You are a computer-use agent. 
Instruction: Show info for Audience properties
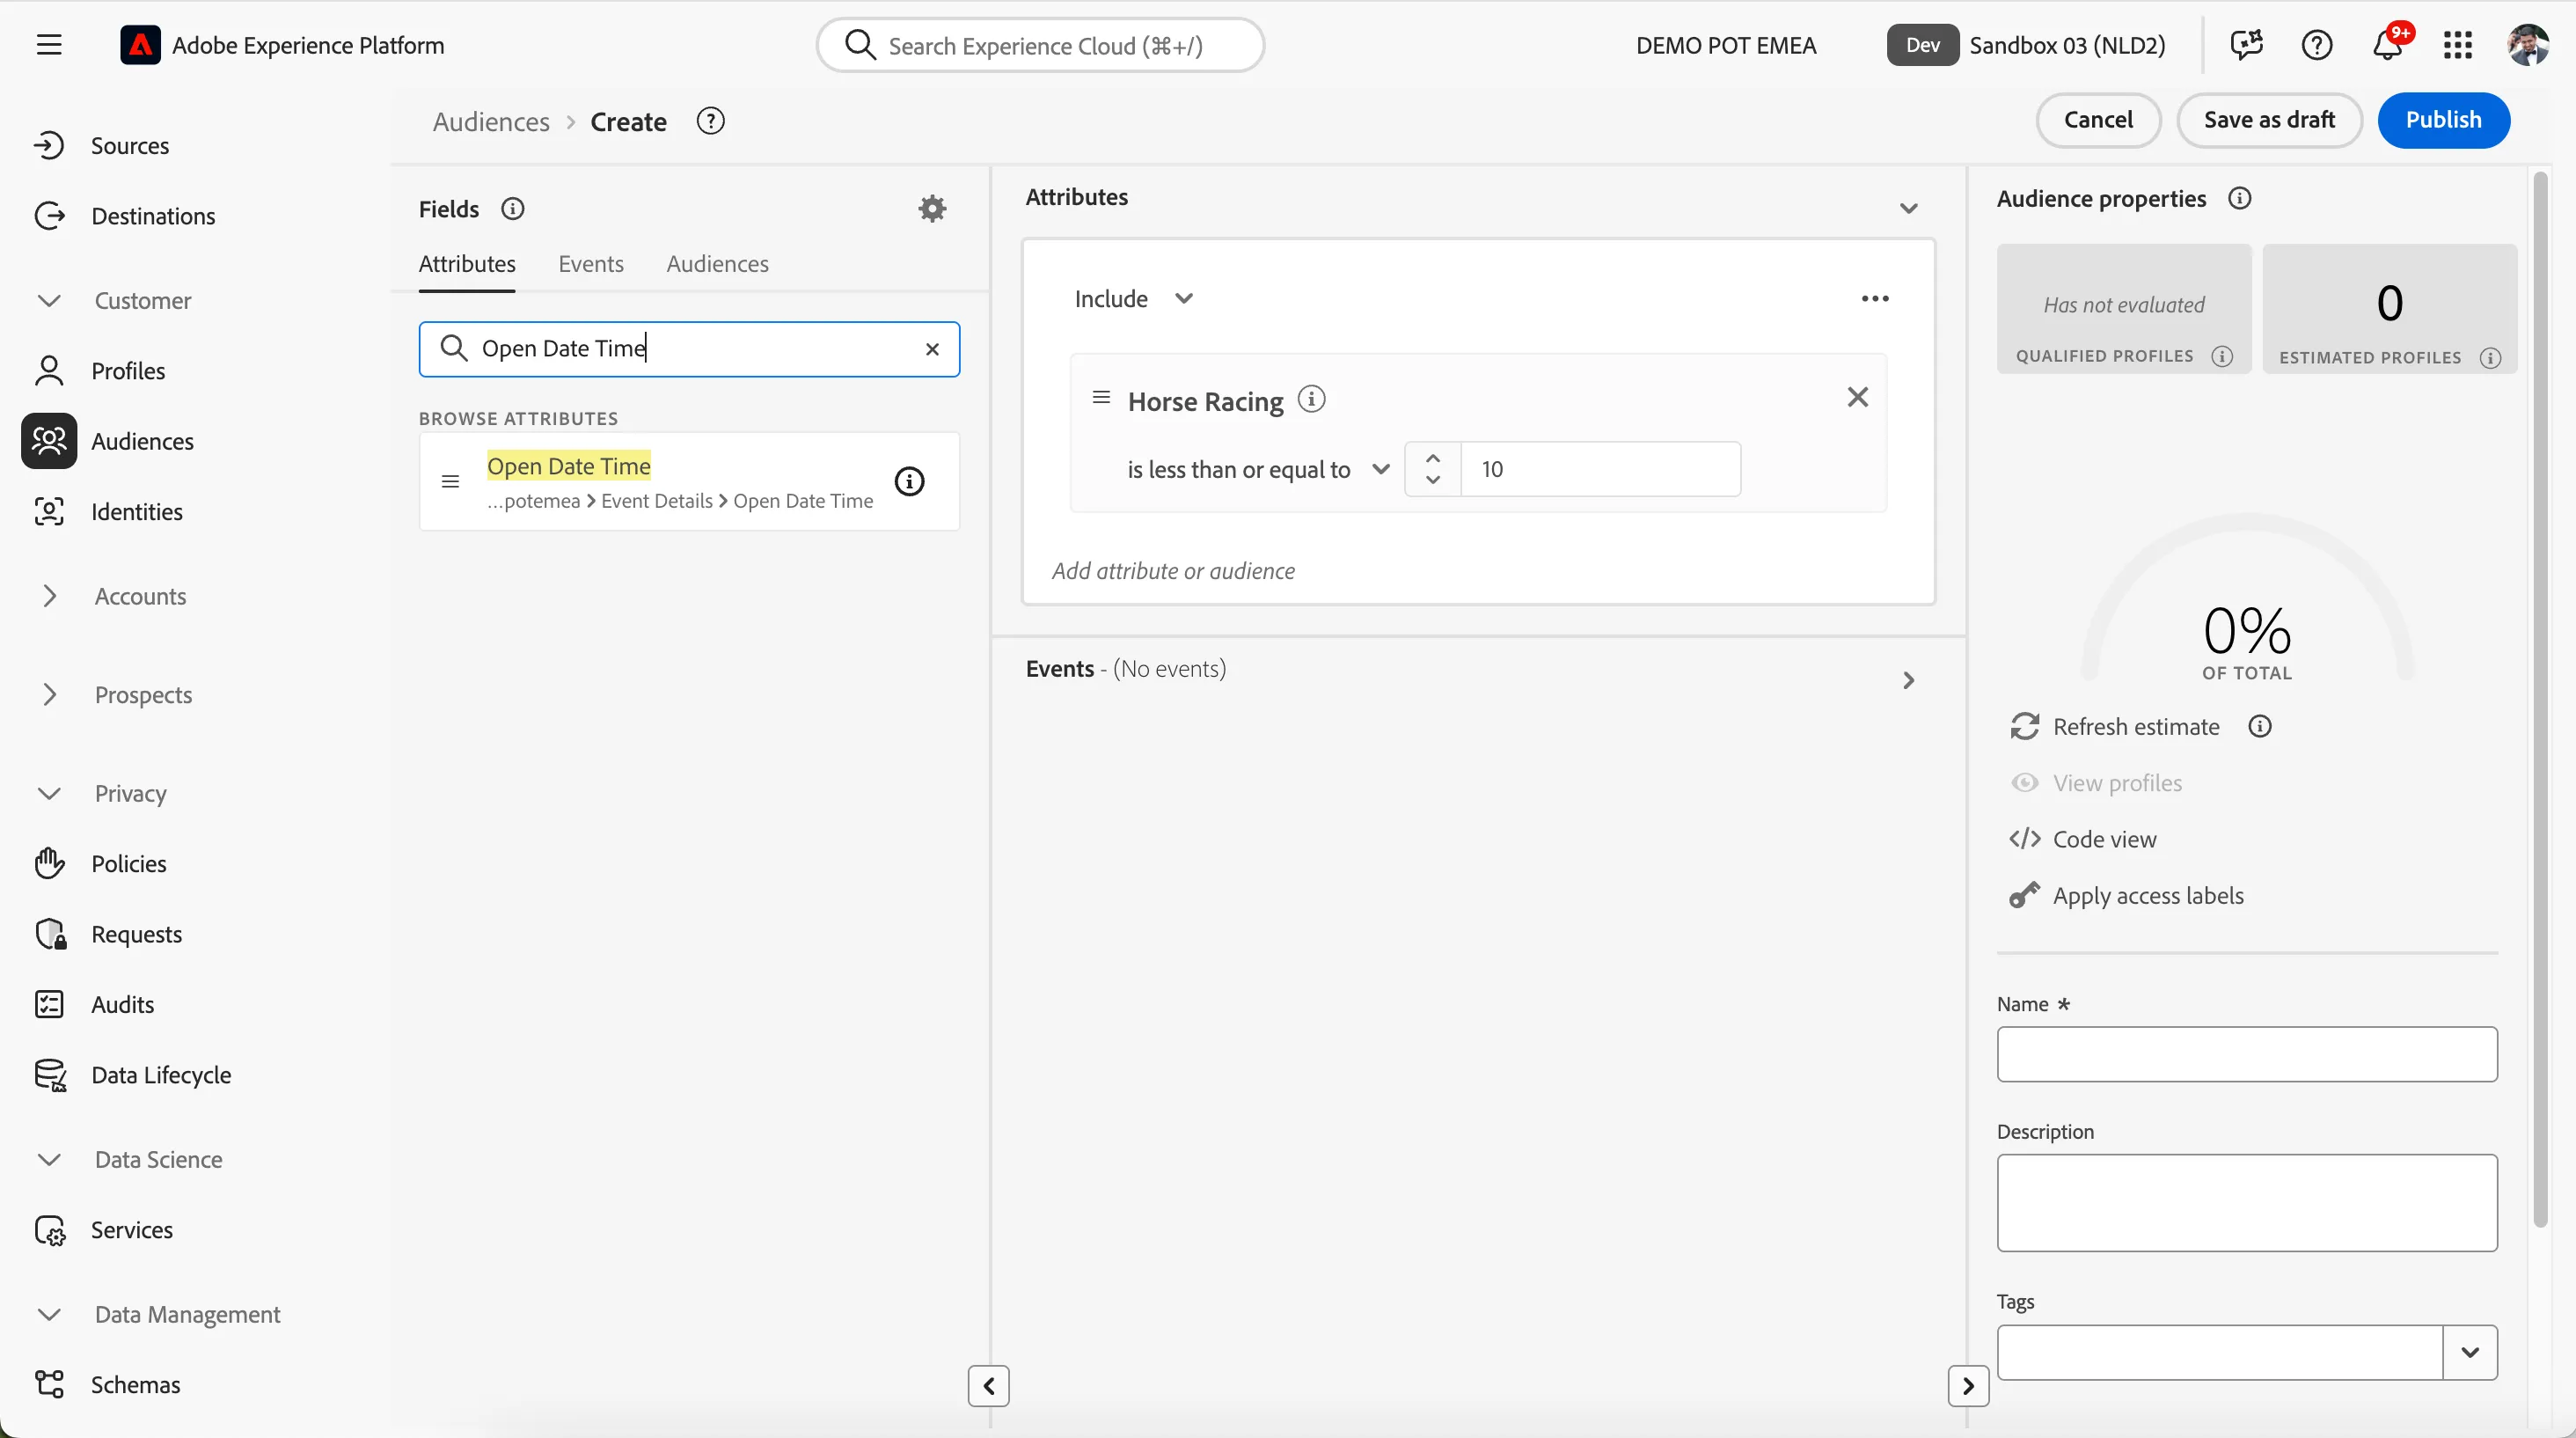coord(2240,198)
